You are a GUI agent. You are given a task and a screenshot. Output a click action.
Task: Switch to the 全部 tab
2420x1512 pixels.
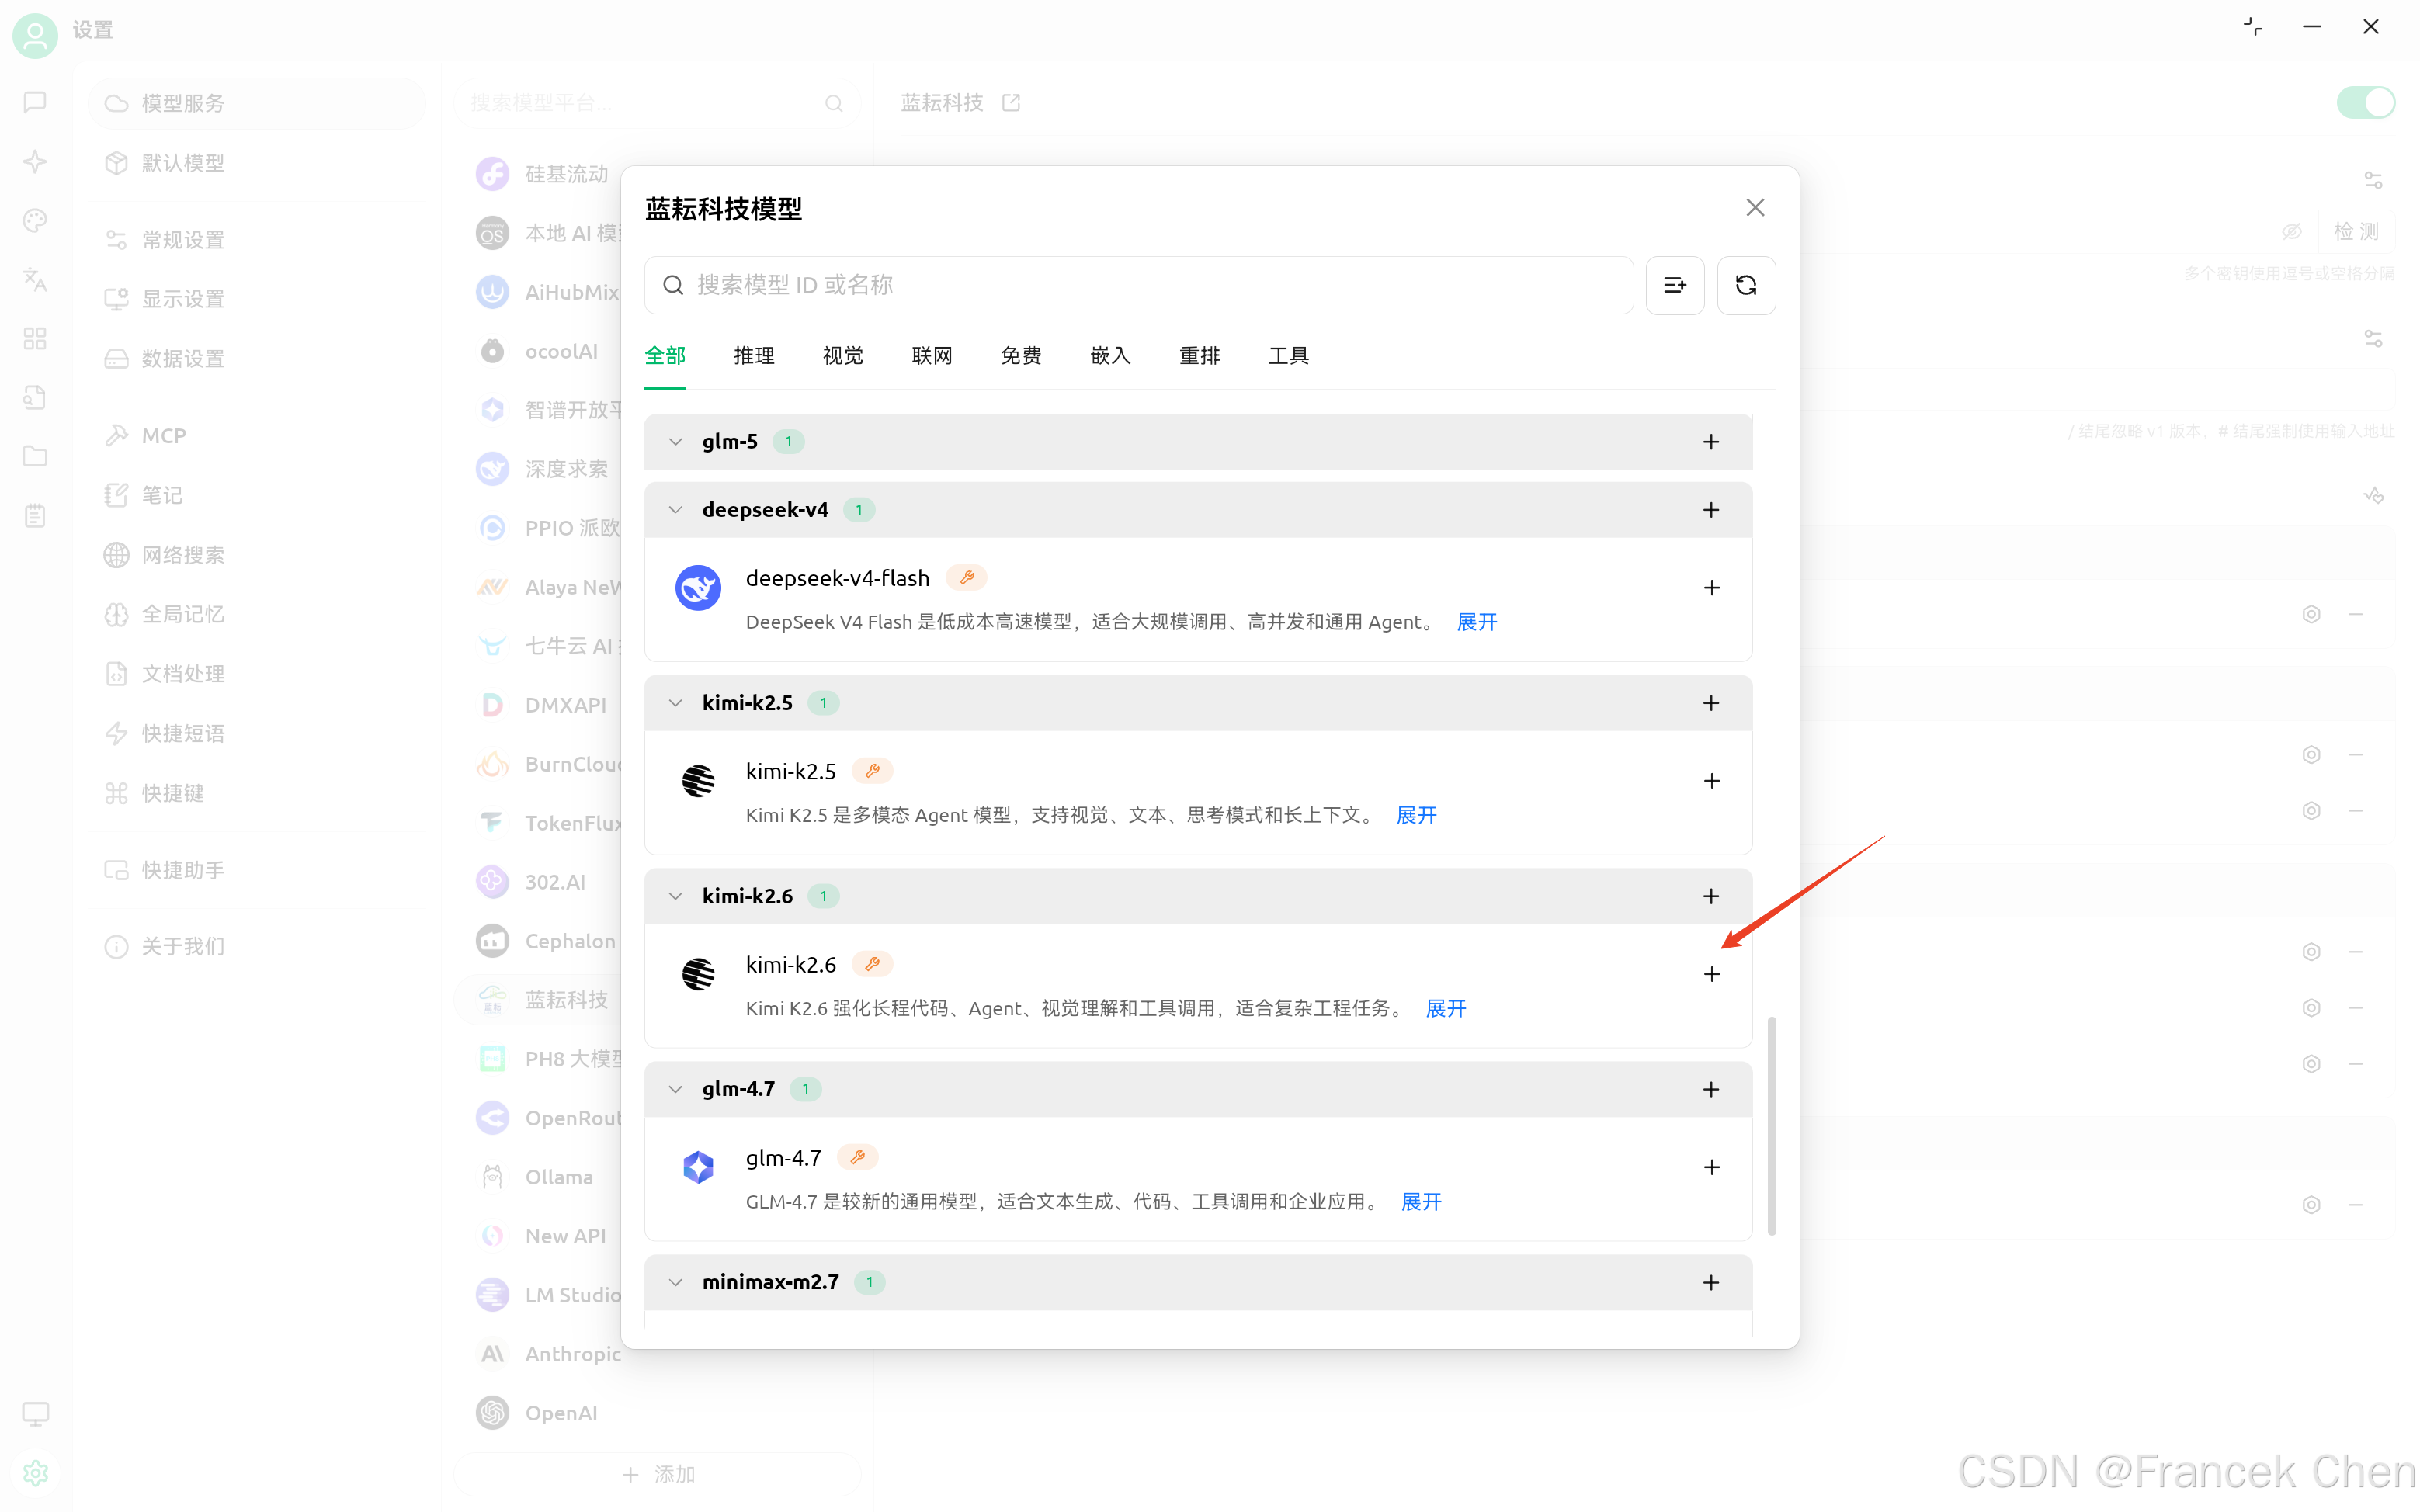point(665,356)
